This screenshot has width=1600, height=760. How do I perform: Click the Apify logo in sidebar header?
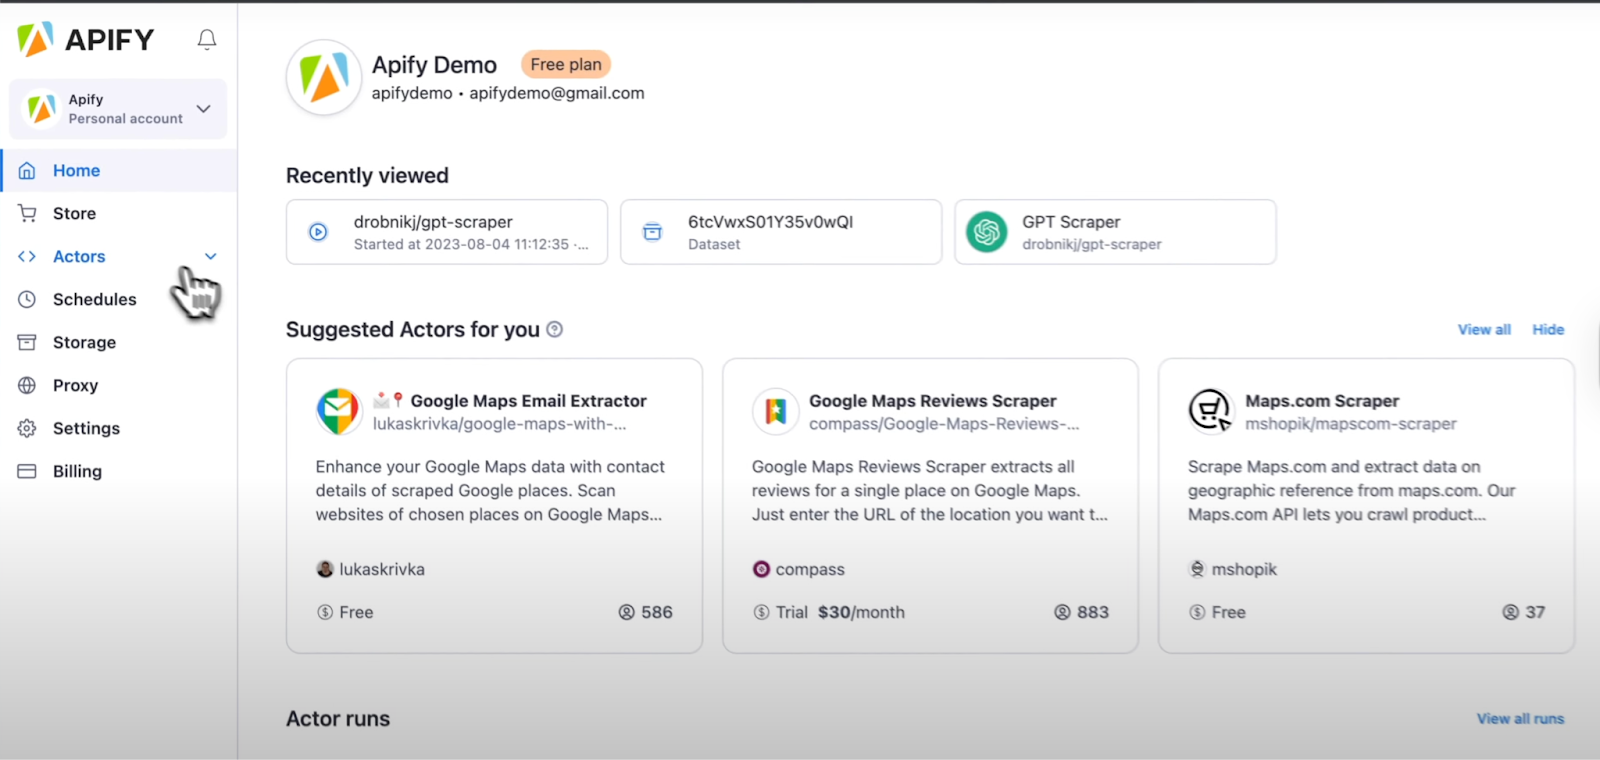coord(86,39)
